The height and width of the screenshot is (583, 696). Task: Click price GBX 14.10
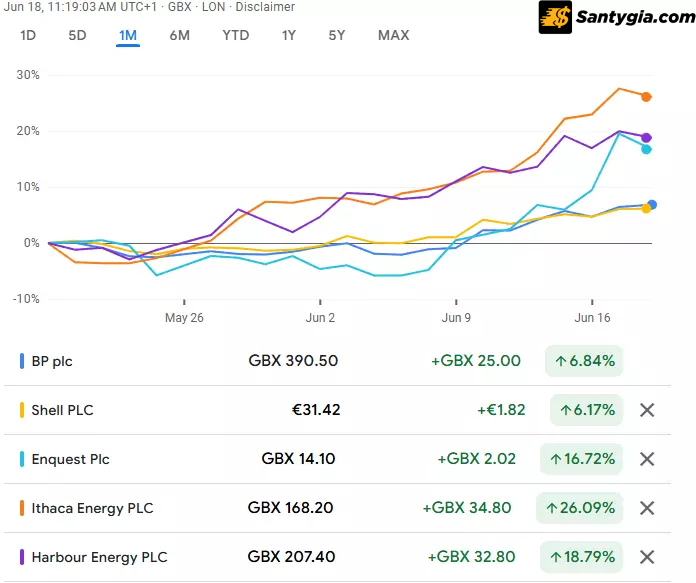[x=298, y=458]
